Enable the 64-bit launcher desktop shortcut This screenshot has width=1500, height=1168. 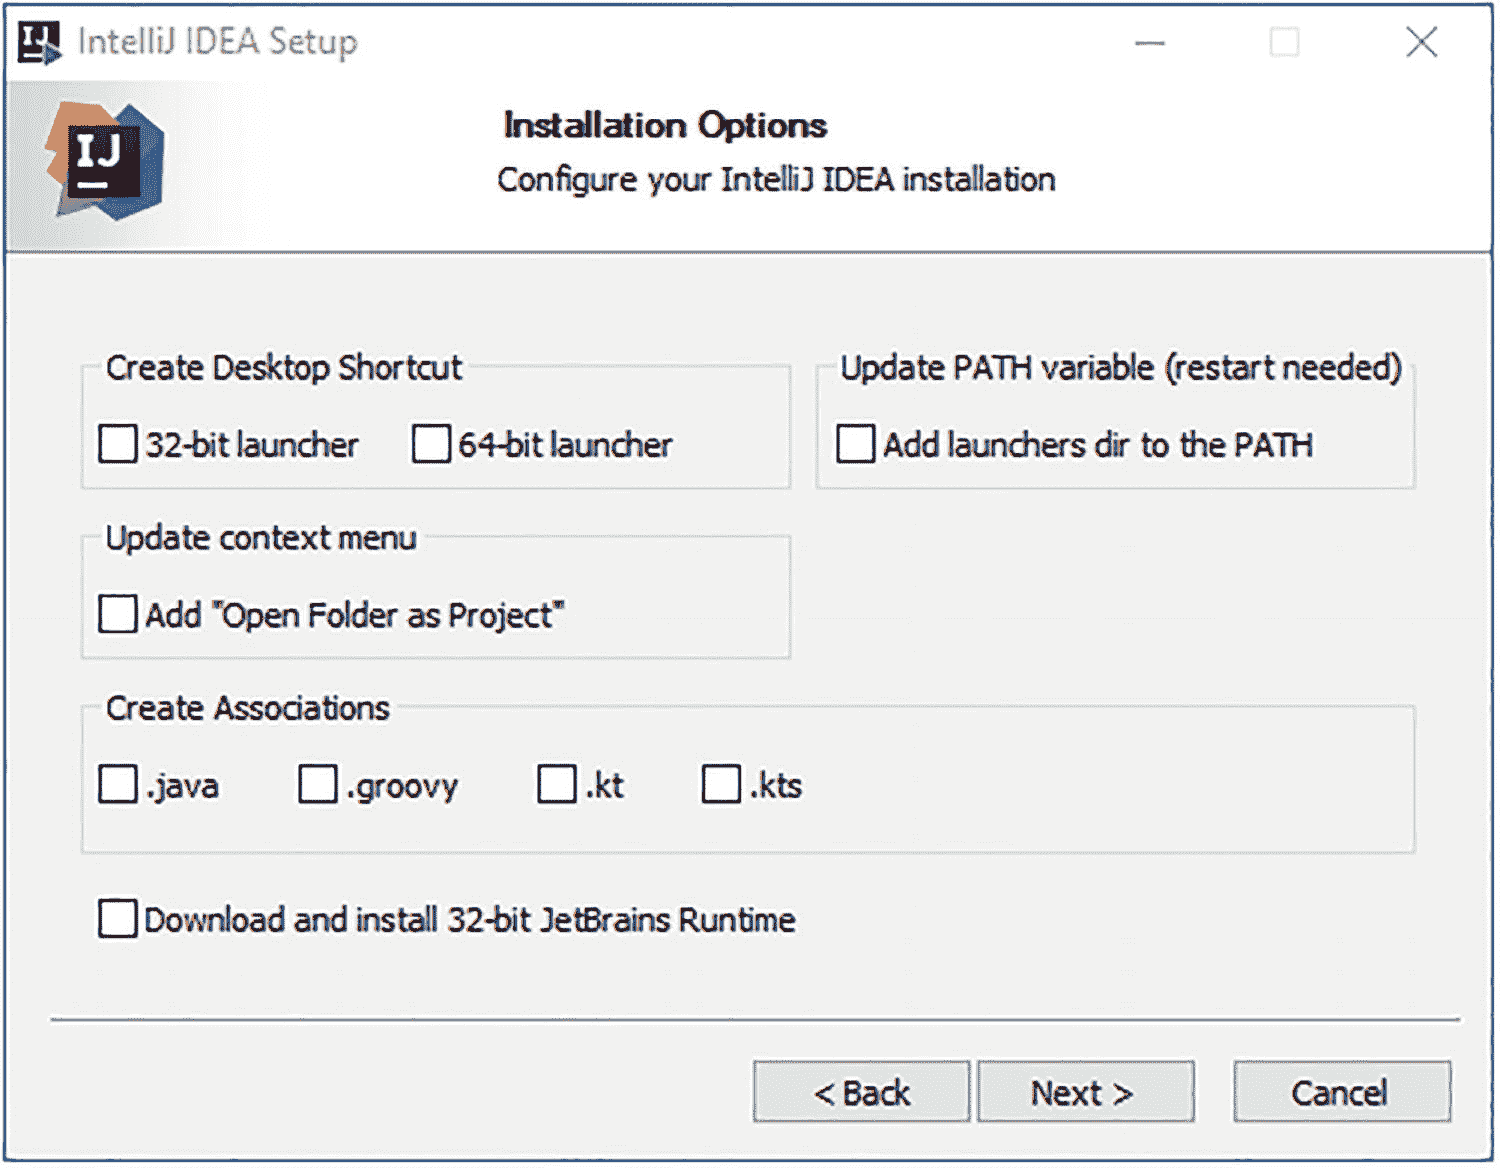coord(431,444)
